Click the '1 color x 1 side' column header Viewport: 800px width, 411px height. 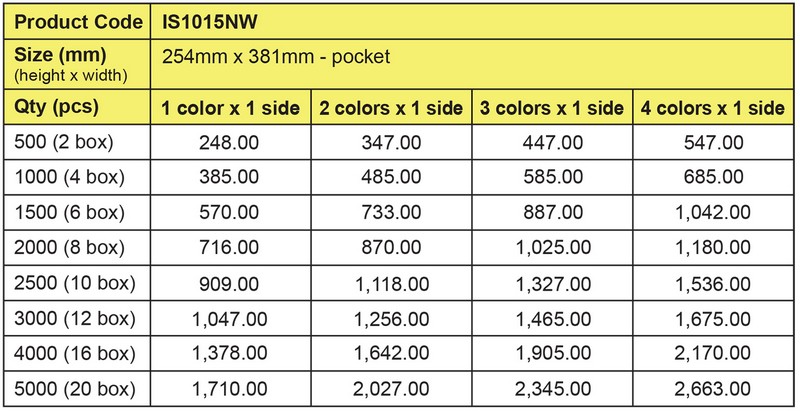[x=231, y=107]
